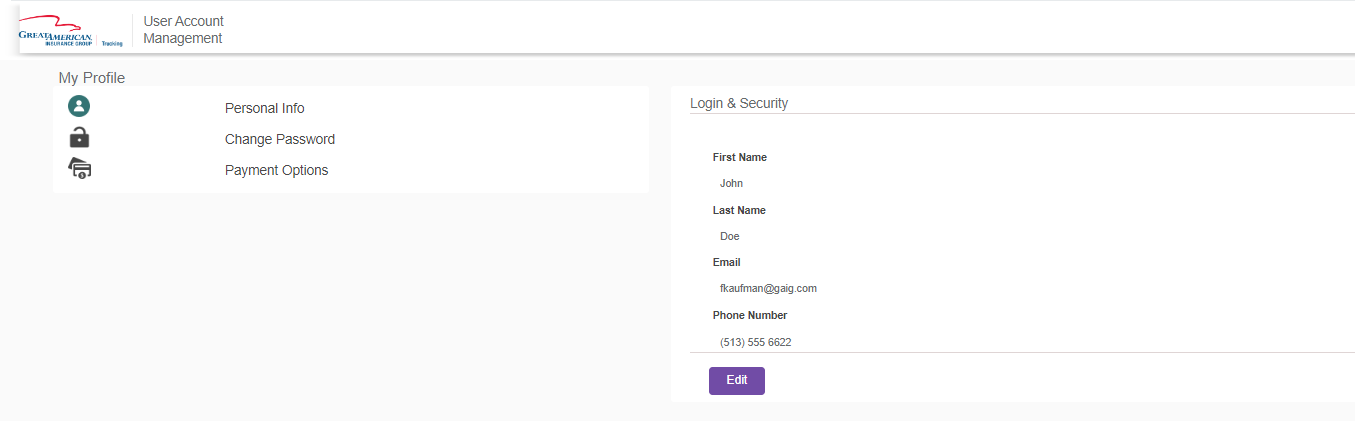Select the email fkaufman@gaig.com
Image resolution: width=1355 pixels, height=421 pixels.
(x=768, y=288)
